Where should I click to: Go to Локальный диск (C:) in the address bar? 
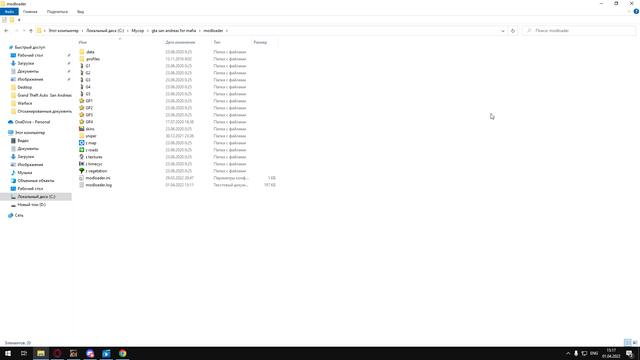(x=105, y=31)
